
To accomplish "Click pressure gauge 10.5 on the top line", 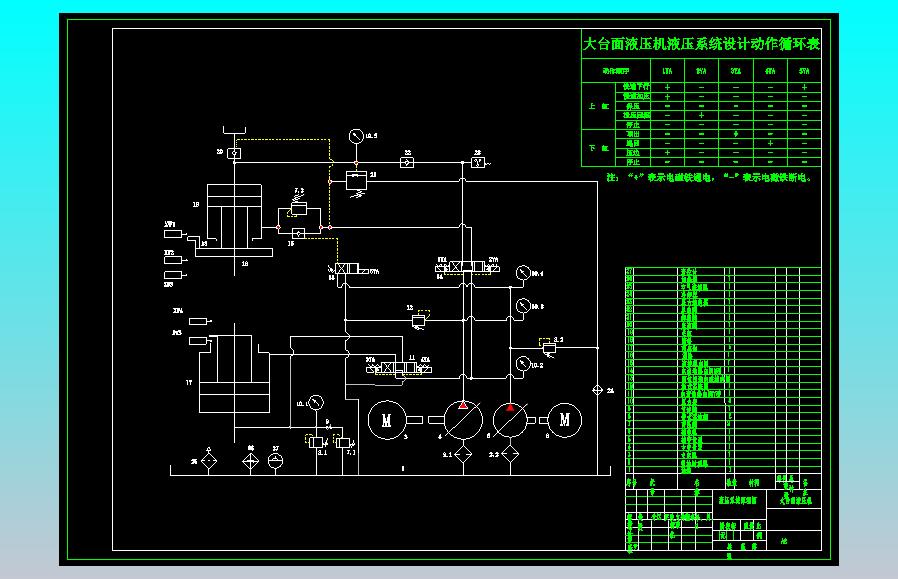I will (356, 136).
